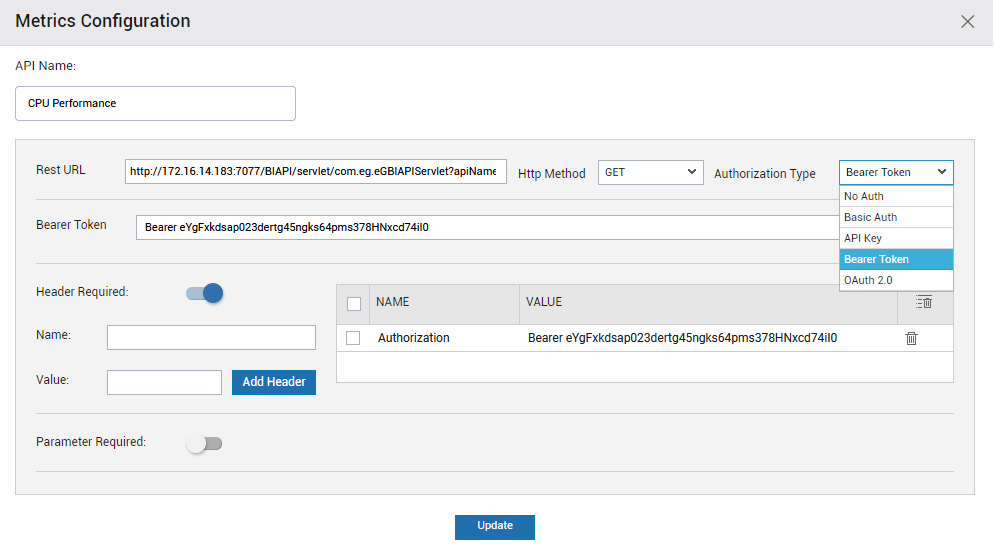Viewport: 994px width, 548px height.
Task: Select the highlighted Bearer Token option
Action: (896, 259)
